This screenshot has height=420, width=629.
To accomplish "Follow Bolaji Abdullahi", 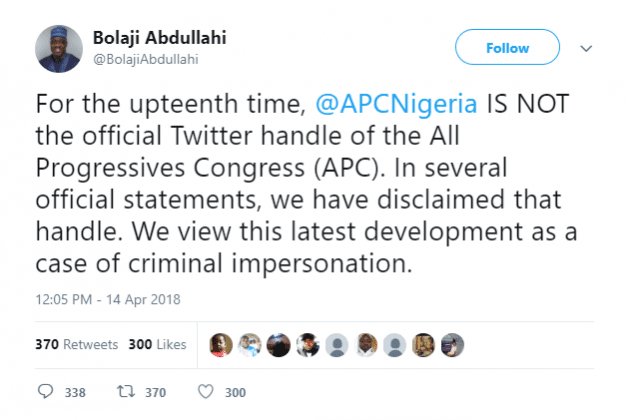I will [x=507, y=47].
